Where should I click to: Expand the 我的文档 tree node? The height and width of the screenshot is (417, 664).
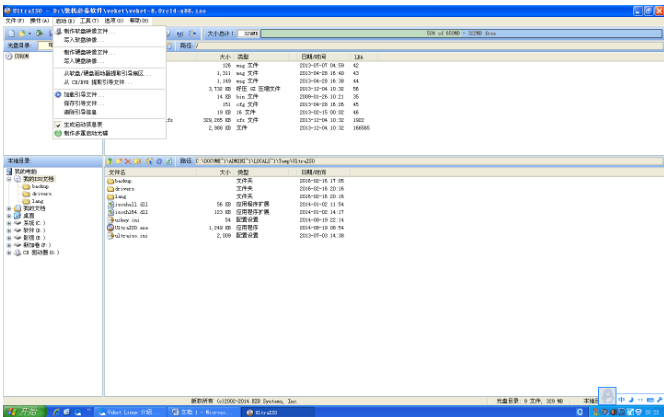pos(9,209)
